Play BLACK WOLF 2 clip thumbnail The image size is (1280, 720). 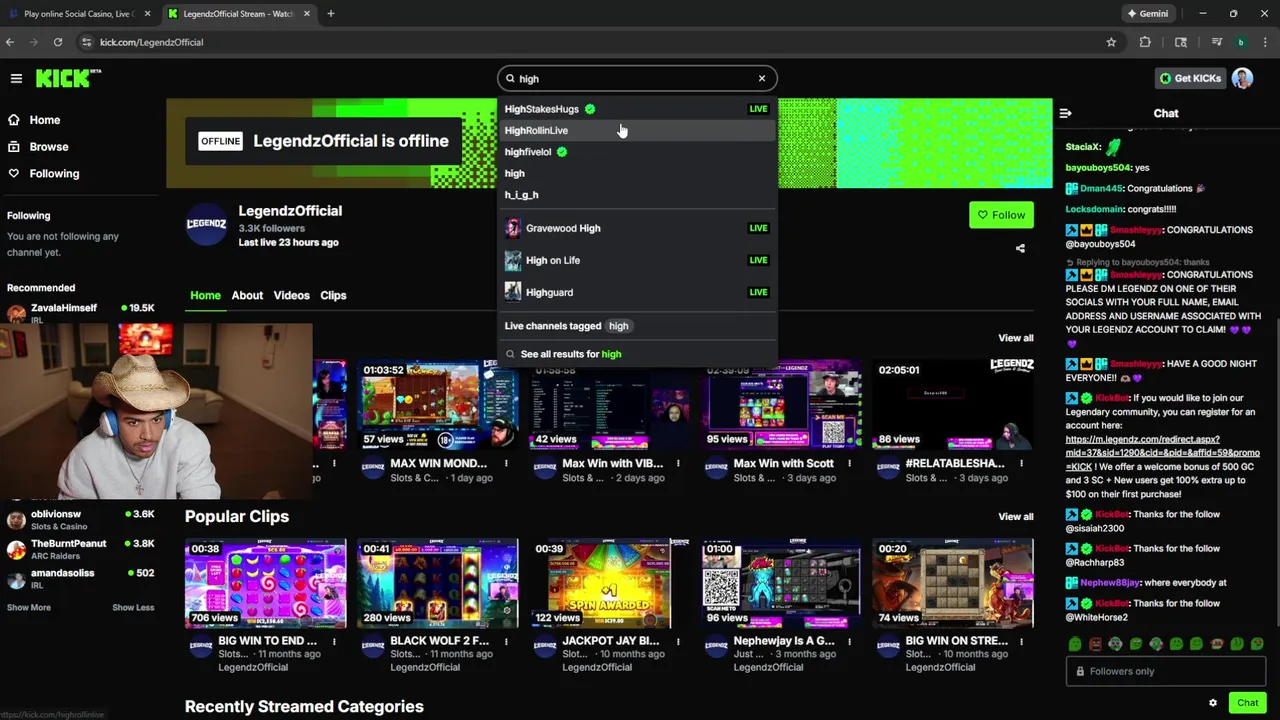pyautogui.click(x=437, y=583)
